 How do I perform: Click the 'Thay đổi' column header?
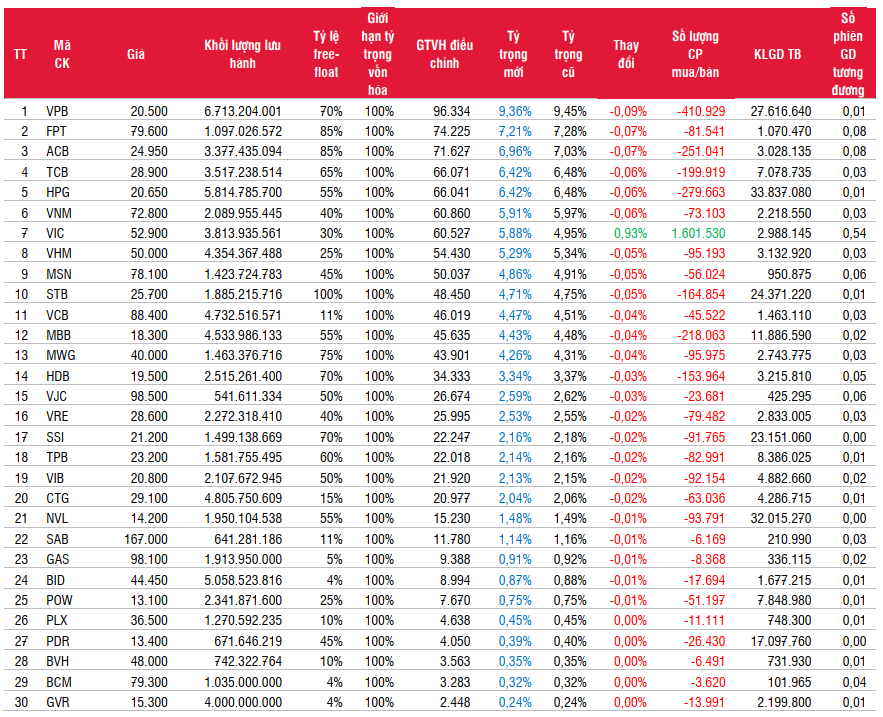pos(626,54)
